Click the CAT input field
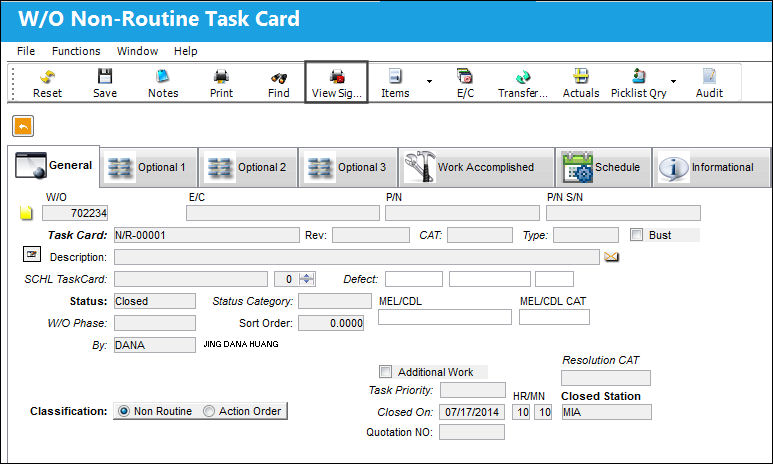773x464 pixels. [x=480, y=235]
